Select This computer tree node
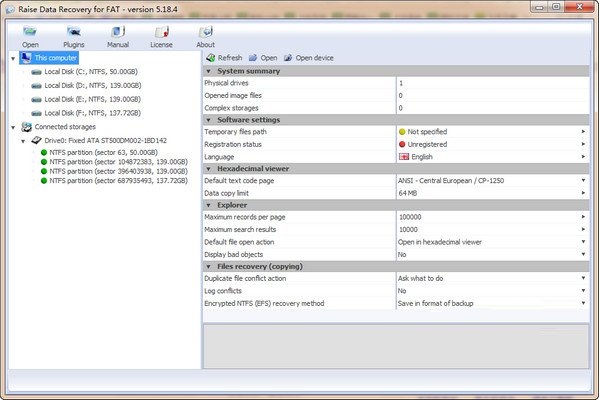Screen dimensions: 599x400 pos(49,58)
